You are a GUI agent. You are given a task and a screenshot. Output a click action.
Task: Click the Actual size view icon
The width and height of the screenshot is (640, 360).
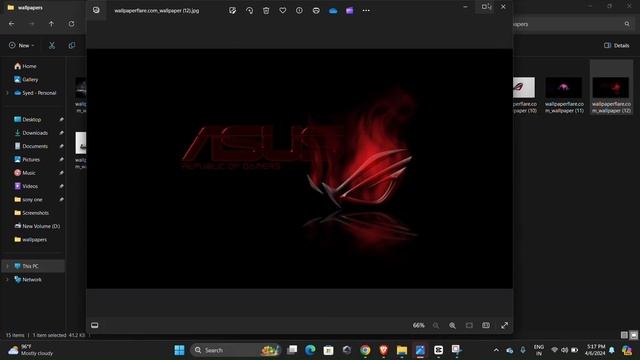coord(486,325)
